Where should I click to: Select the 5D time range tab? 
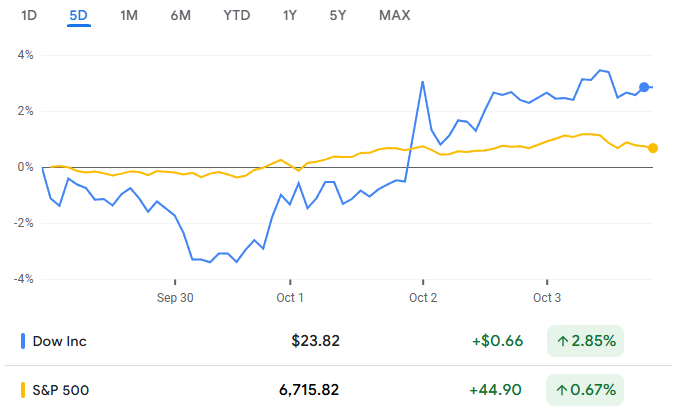click(x=79, y=15)
